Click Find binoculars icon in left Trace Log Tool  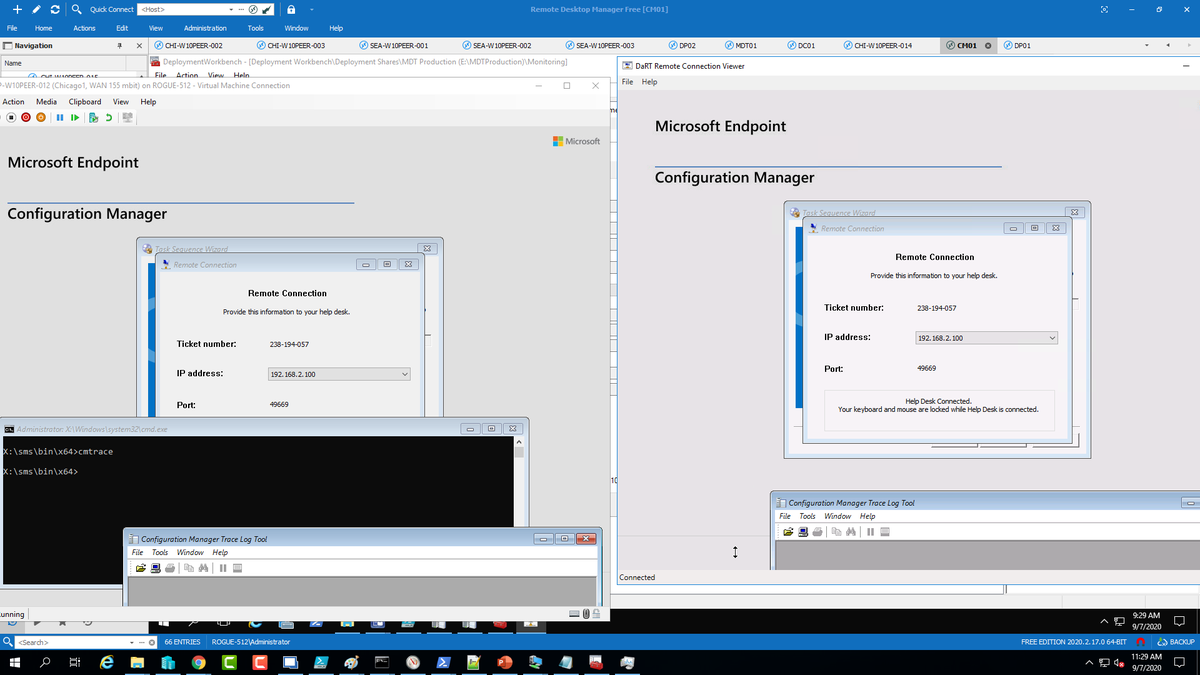(202, 568)
